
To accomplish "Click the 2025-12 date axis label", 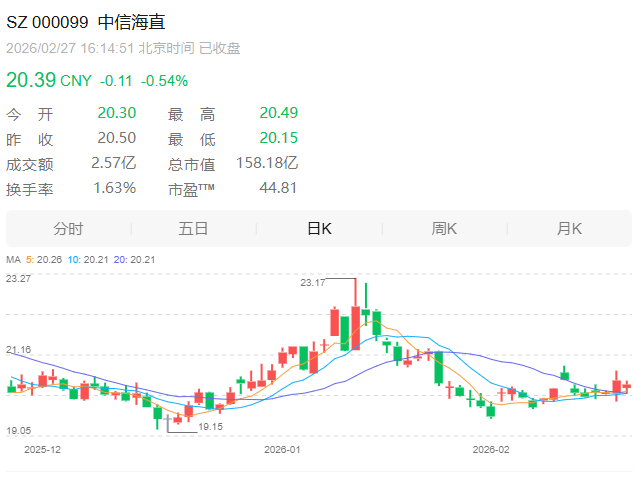I will (42, 450).
